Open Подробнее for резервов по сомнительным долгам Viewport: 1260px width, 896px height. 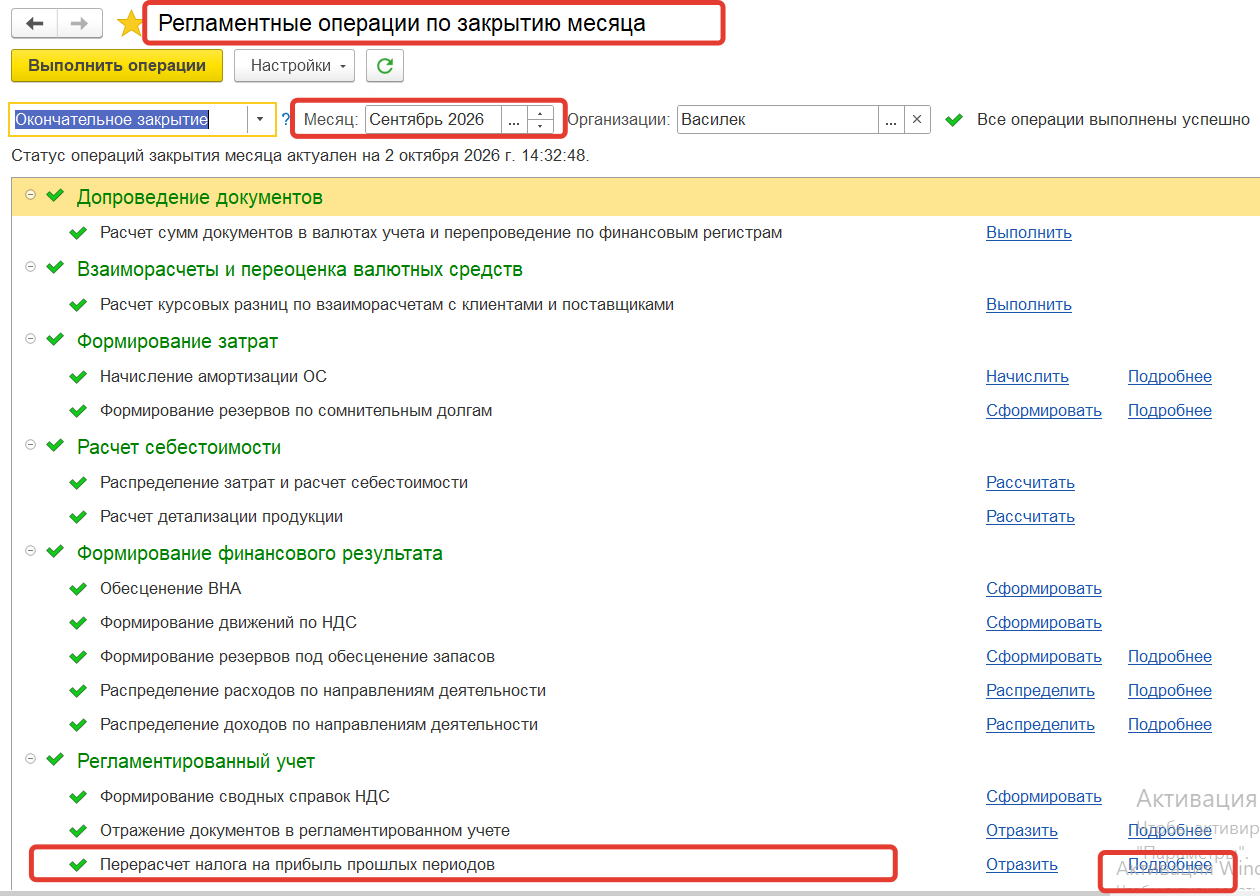pyautogui.click(x=1169, y=410)
